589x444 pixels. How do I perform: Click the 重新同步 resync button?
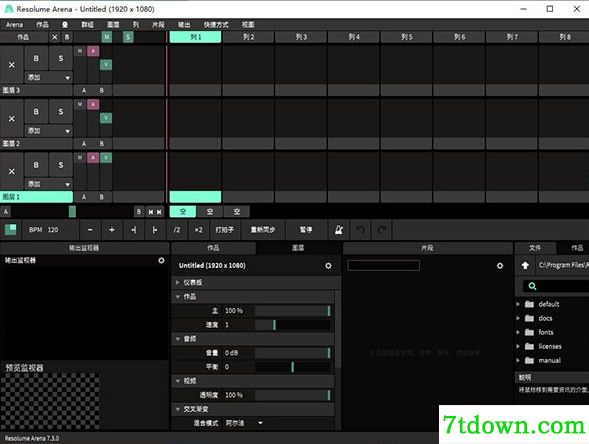263,230
